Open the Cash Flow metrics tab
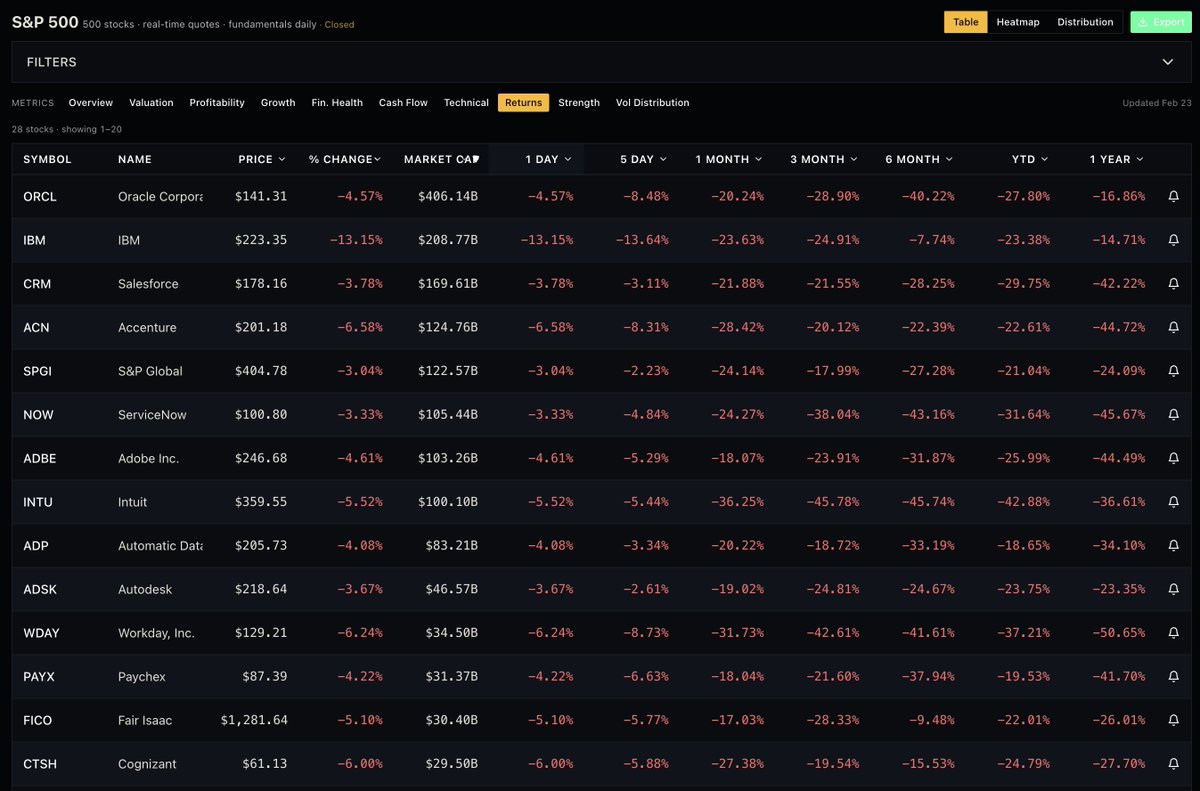Viewport: 1200px width, 791px height. pos(403,102)
